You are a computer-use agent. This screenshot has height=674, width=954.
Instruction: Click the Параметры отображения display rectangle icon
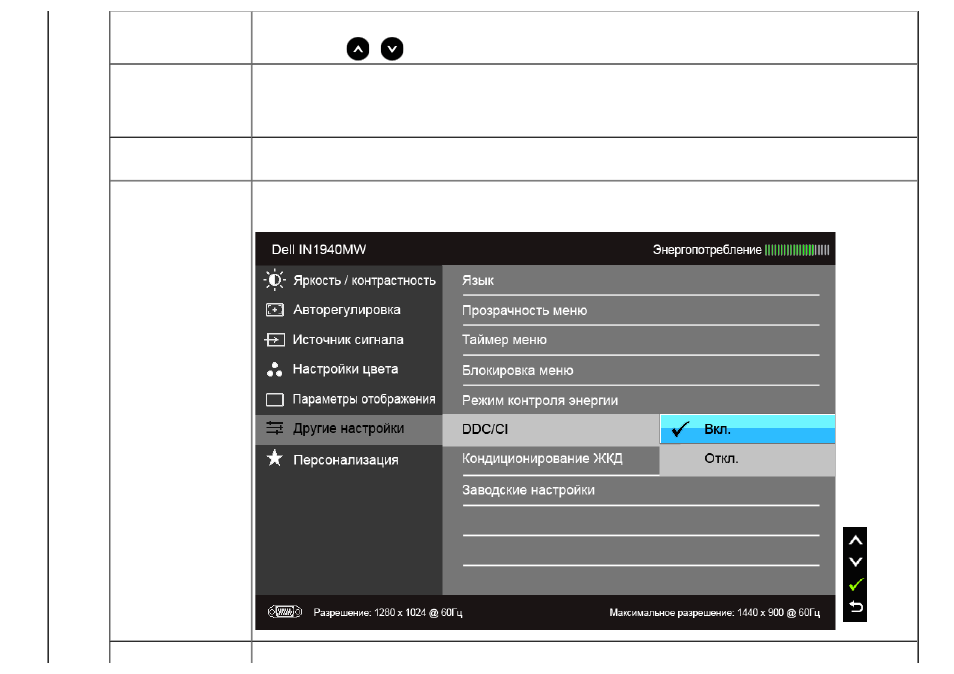274,400
